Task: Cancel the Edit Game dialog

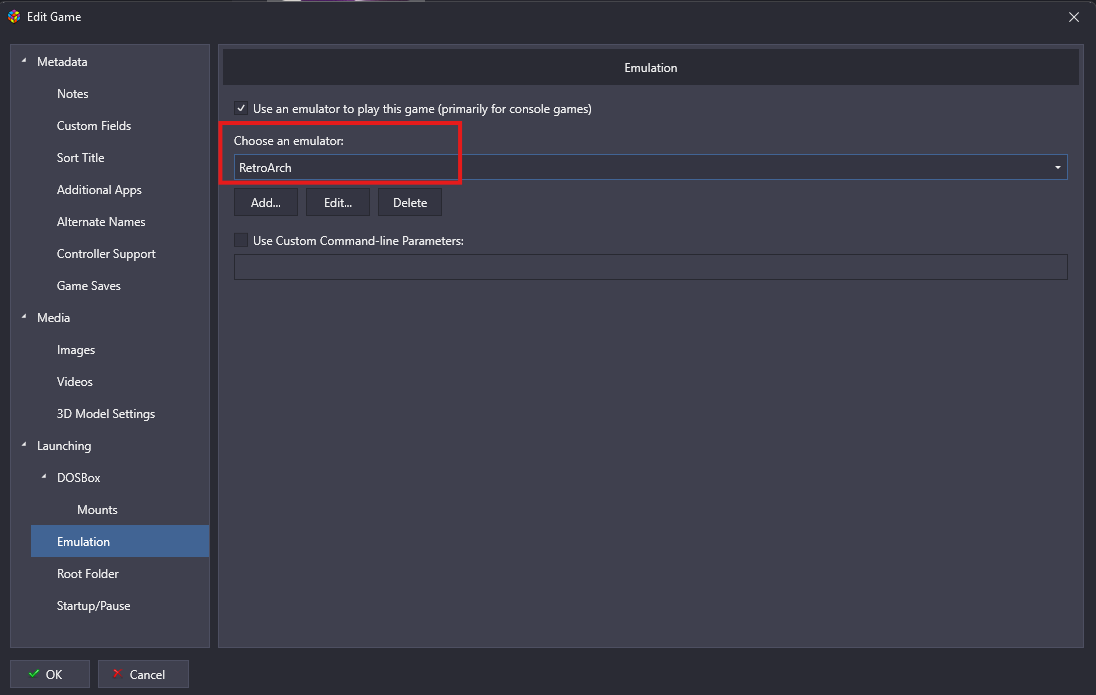Action: coord(143,674)
